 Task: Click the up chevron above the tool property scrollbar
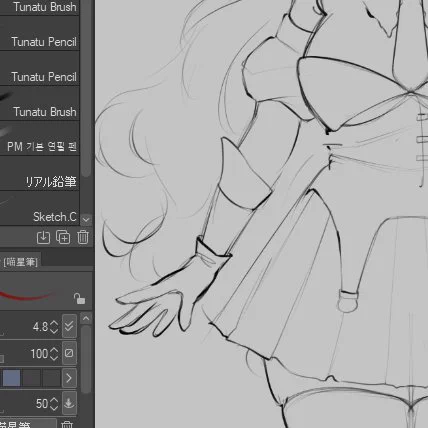[x=86, y=319]
